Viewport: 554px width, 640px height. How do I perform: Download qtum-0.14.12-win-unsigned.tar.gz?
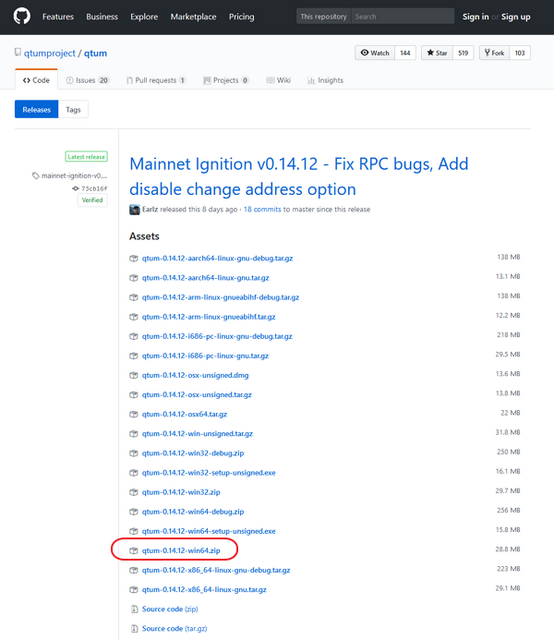(197, 434)
